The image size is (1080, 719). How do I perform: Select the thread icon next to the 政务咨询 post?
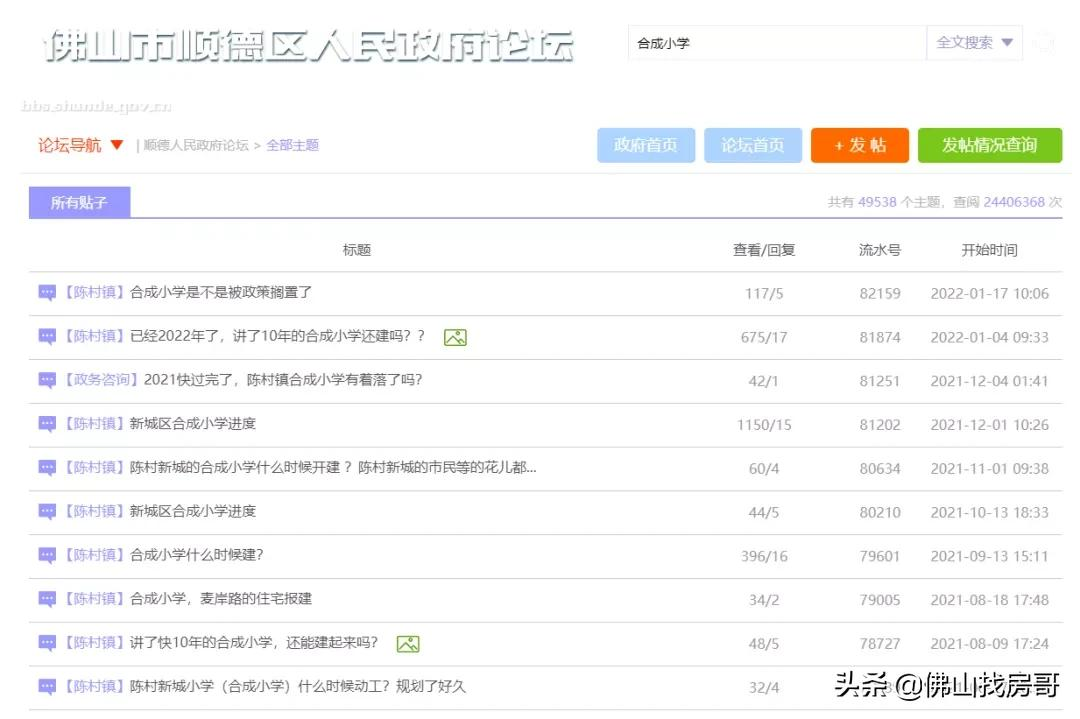46,380
